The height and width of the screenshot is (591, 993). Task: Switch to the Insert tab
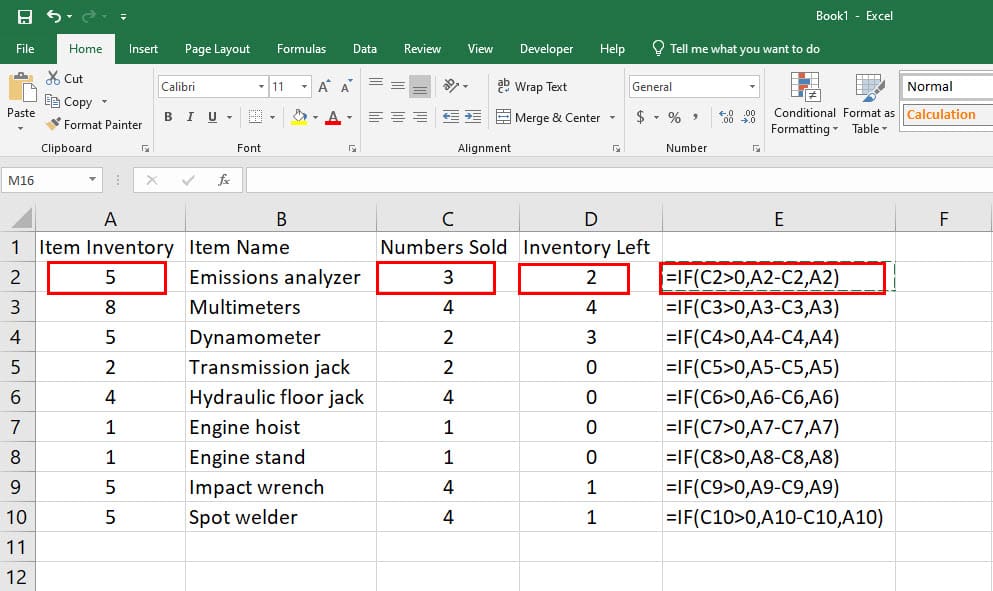[143, 49]
